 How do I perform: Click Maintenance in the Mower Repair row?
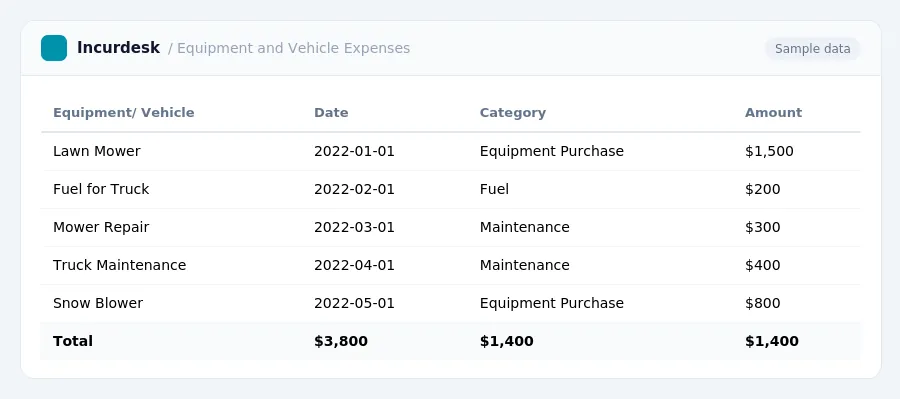pyautogui.click(x=525, y=227)
